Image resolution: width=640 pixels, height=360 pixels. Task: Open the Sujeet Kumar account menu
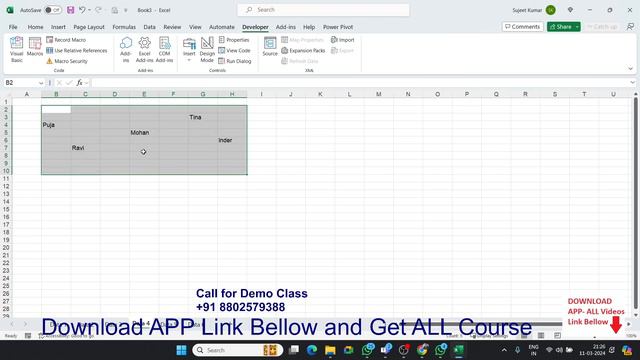pos(534,10)
